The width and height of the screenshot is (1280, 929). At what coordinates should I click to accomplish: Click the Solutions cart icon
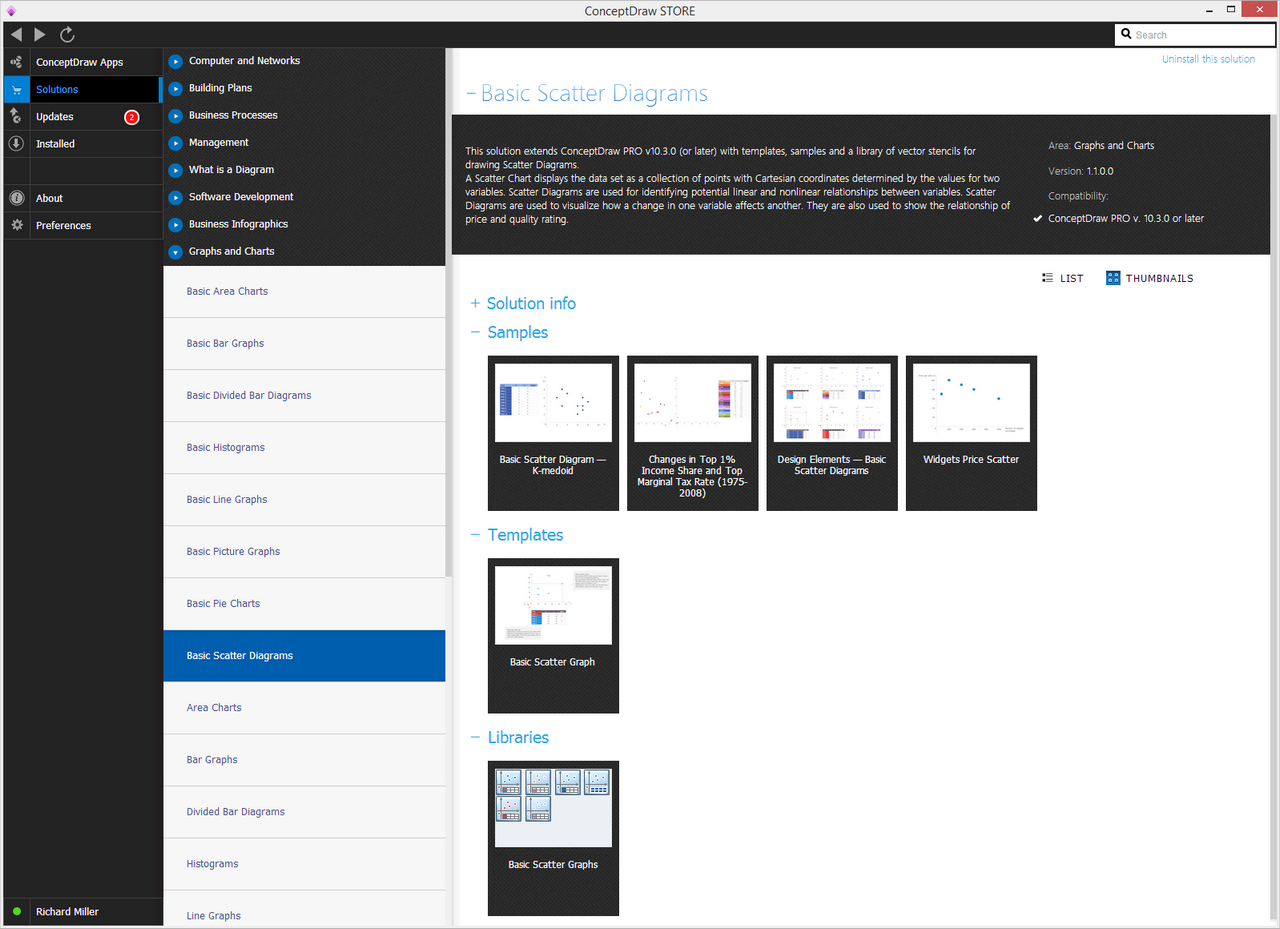click(16, 90)
